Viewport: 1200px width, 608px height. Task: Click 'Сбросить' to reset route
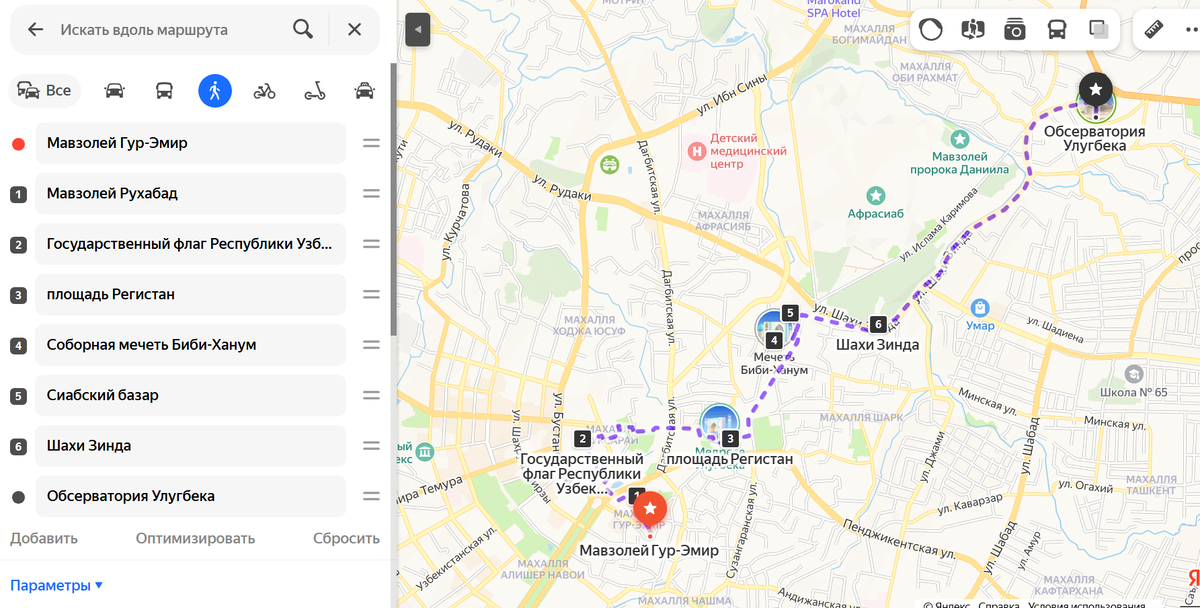coord(346,538)
